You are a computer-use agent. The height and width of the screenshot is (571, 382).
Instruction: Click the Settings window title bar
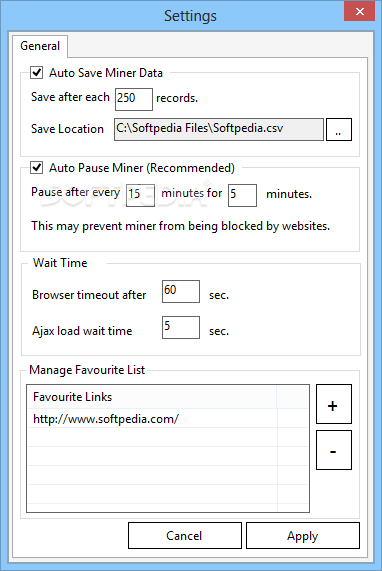point(171,16)
